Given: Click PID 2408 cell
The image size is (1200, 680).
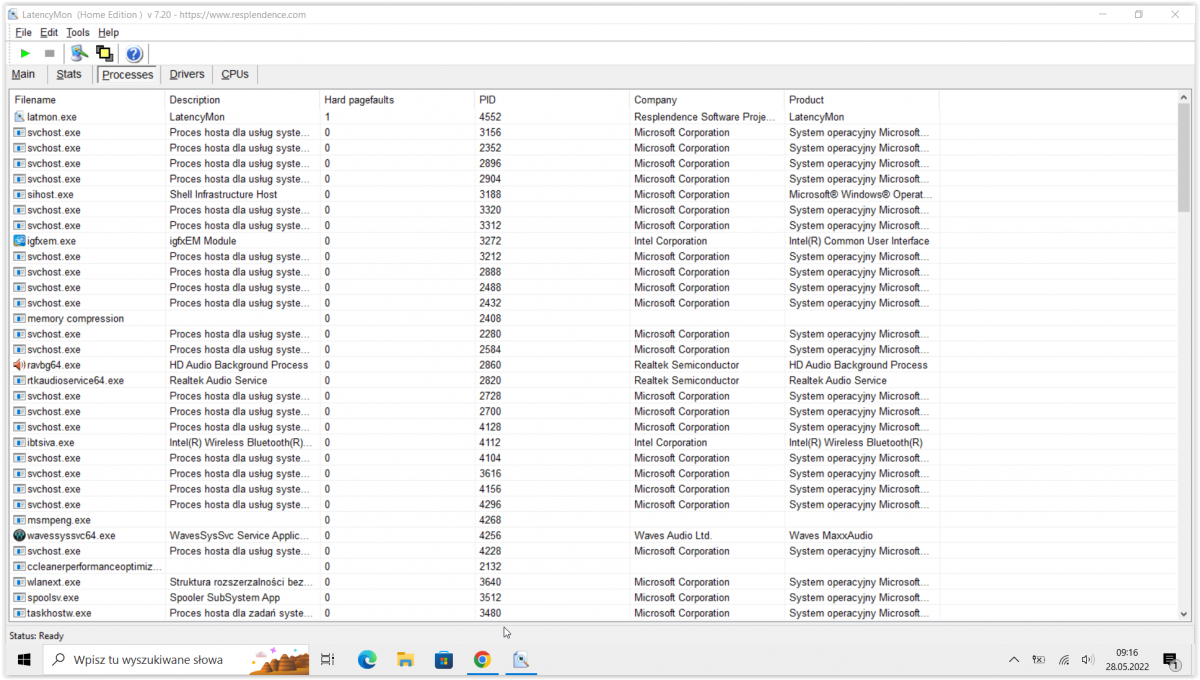Looking at the screenshot, I should coord(490,319).
